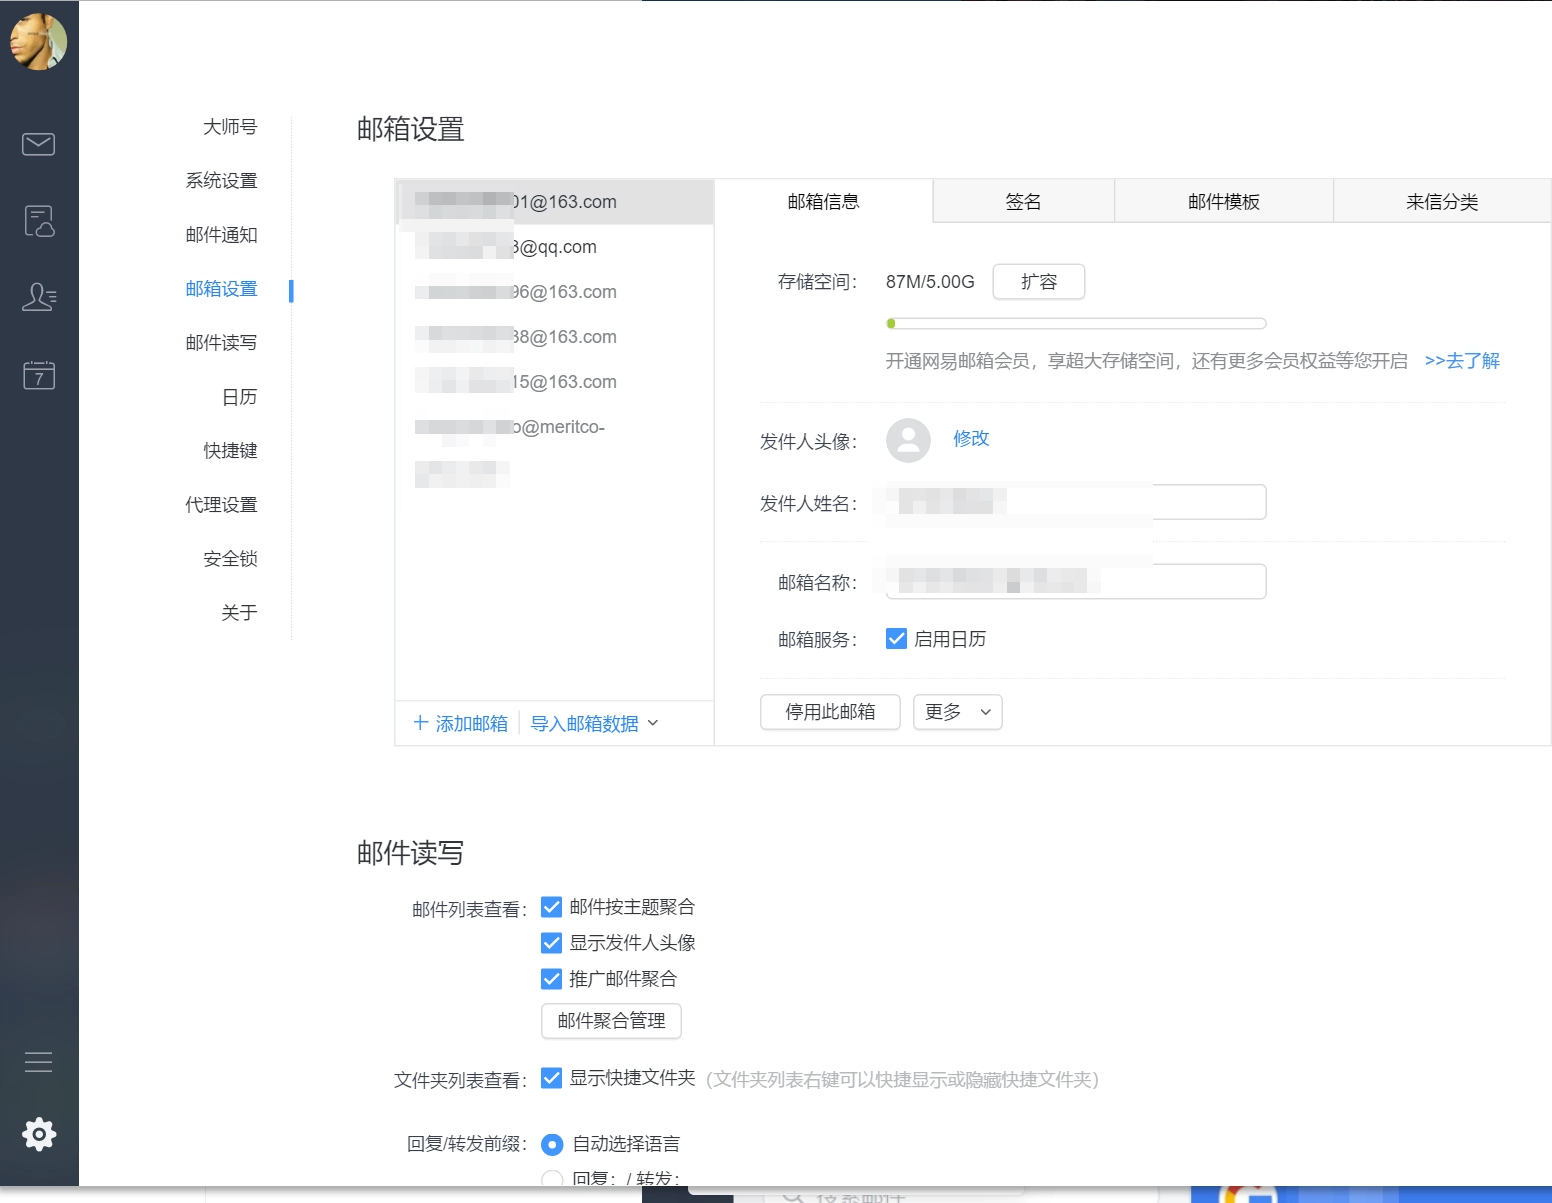Click the 邮箱名称 input field
The width and height of the screenshot is (1552, 1203).
tap(1076, 581)
